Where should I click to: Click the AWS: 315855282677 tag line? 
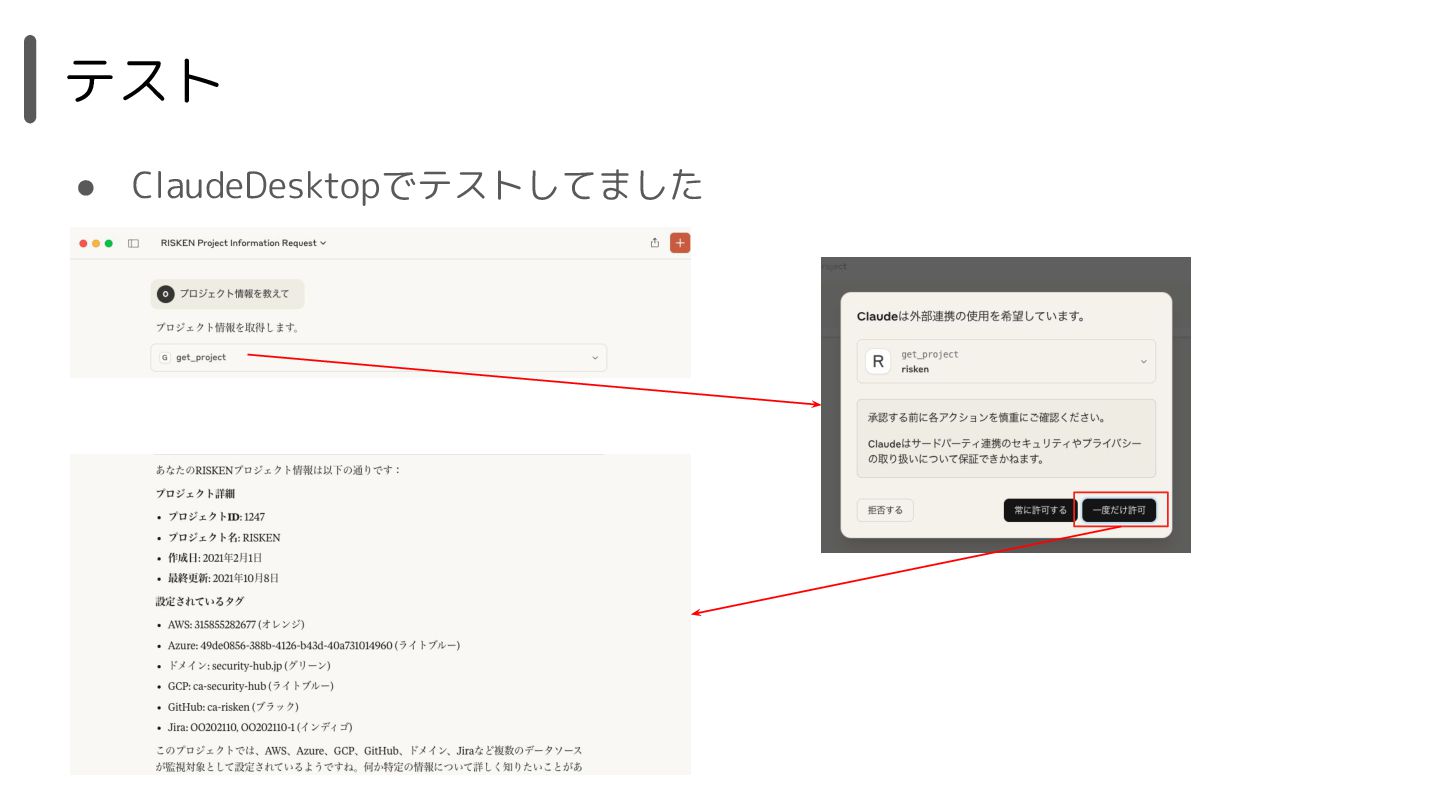(x=236, y=624)
